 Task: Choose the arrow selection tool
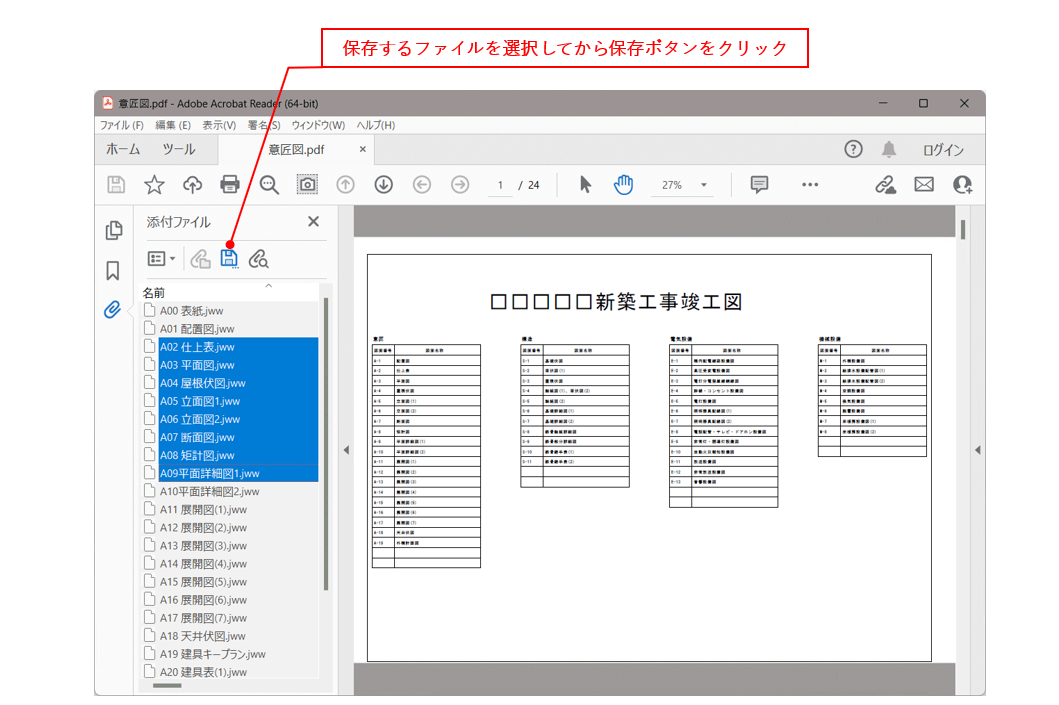click(586, 185)
